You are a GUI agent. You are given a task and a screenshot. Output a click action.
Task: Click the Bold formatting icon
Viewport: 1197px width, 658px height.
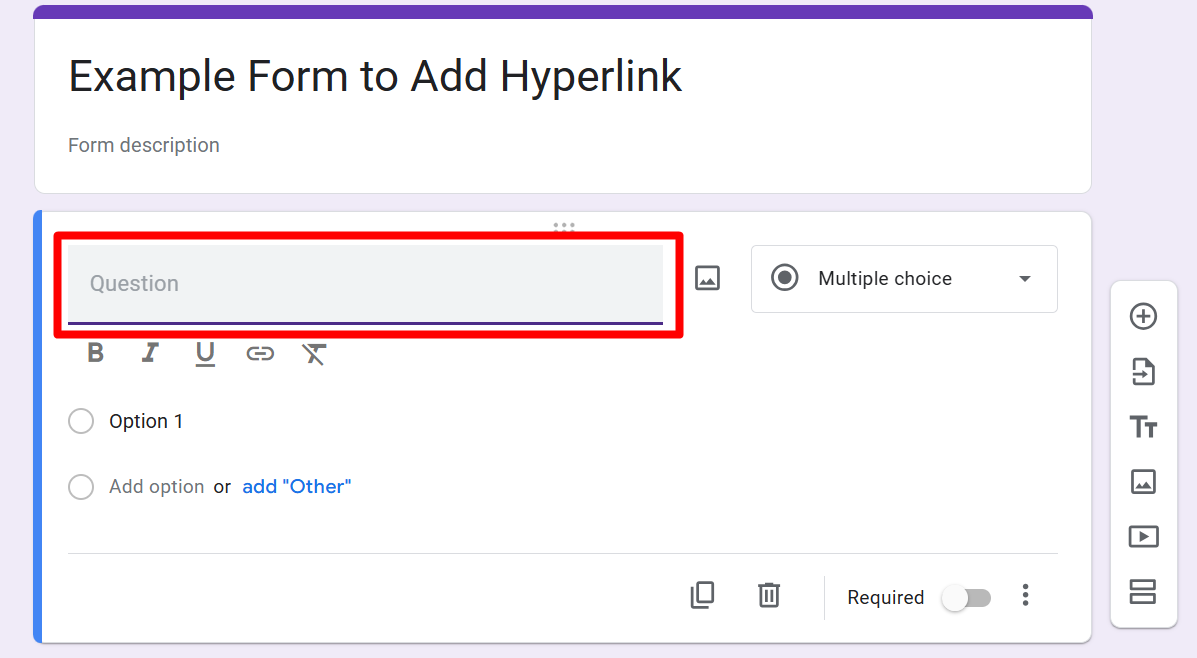tap(96, 353)
